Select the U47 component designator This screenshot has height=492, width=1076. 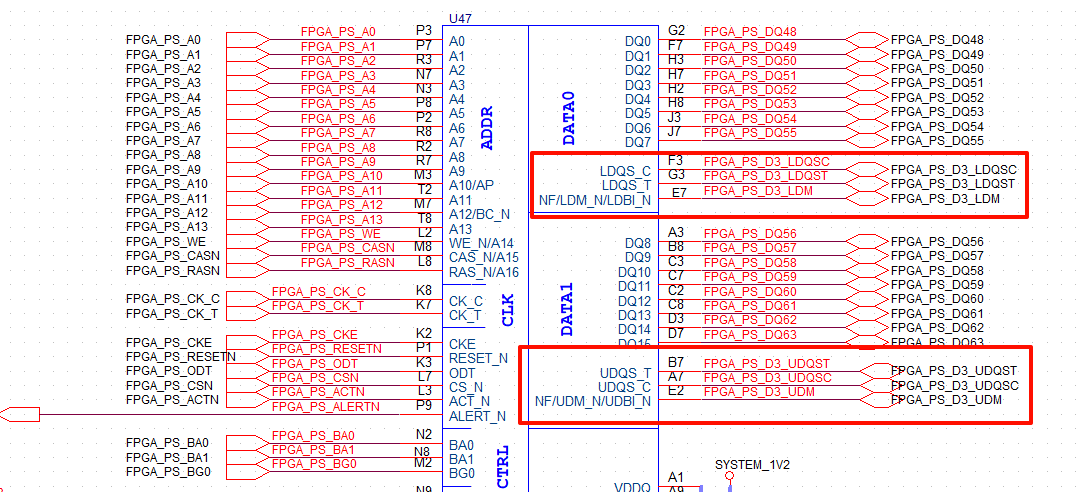pos(461,19)
